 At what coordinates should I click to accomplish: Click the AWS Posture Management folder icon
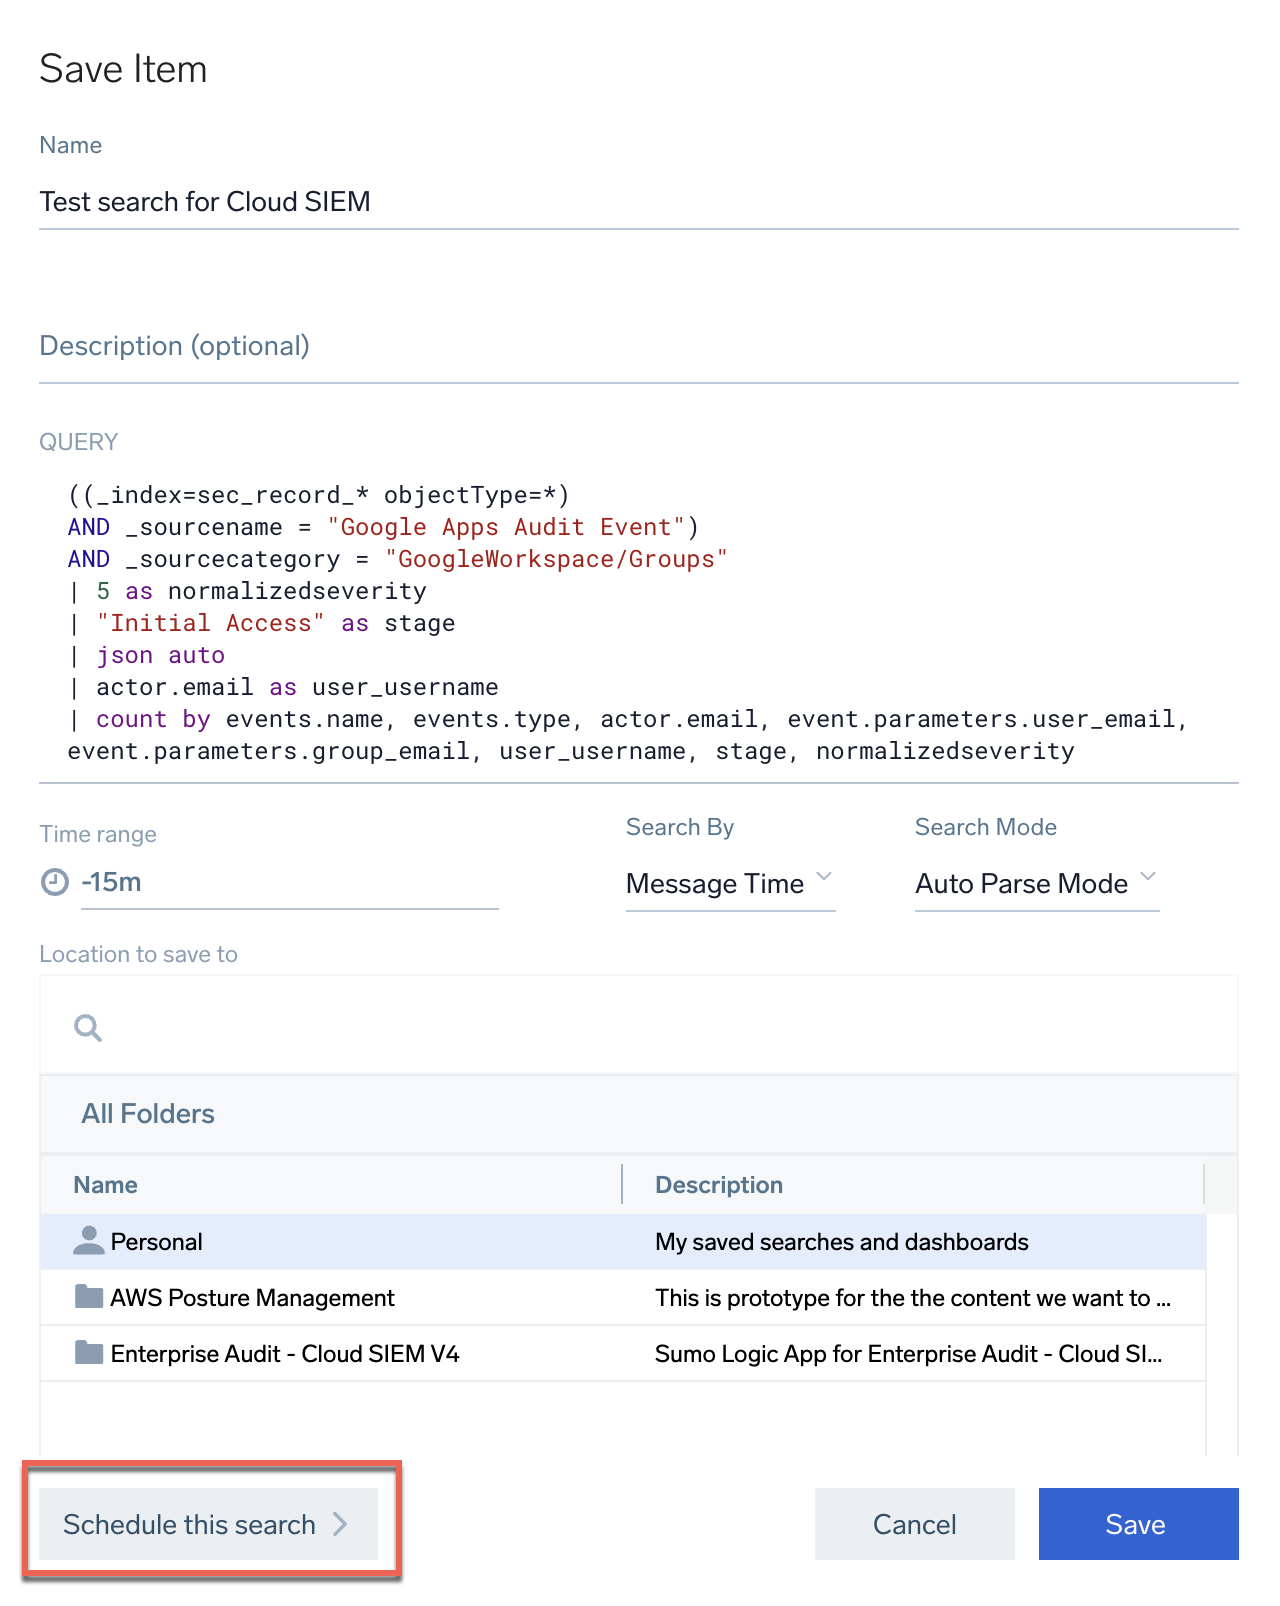coord(89,1297)
